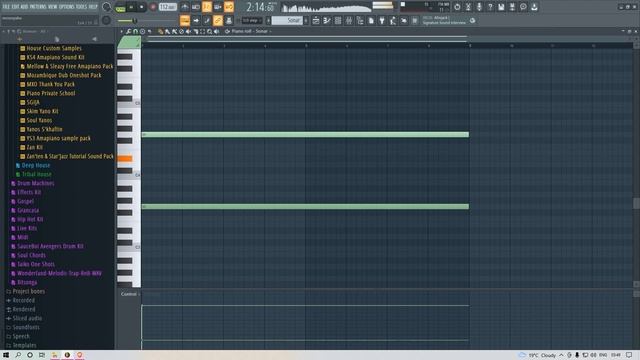Select the piano roll zoom tool
This screenshot has width=640, height=360.
tap(209, 31)
